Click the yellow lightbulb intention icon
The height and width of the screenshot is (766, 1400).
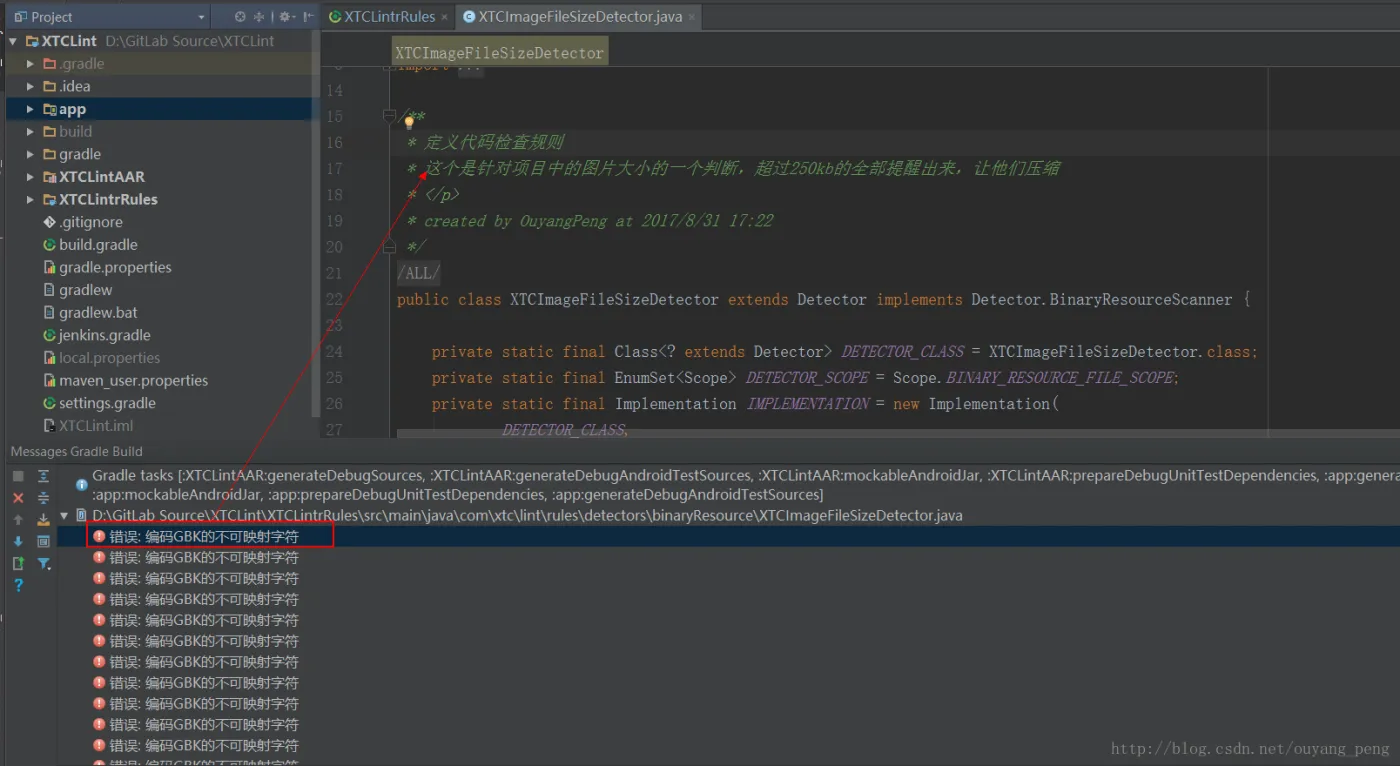408,123
